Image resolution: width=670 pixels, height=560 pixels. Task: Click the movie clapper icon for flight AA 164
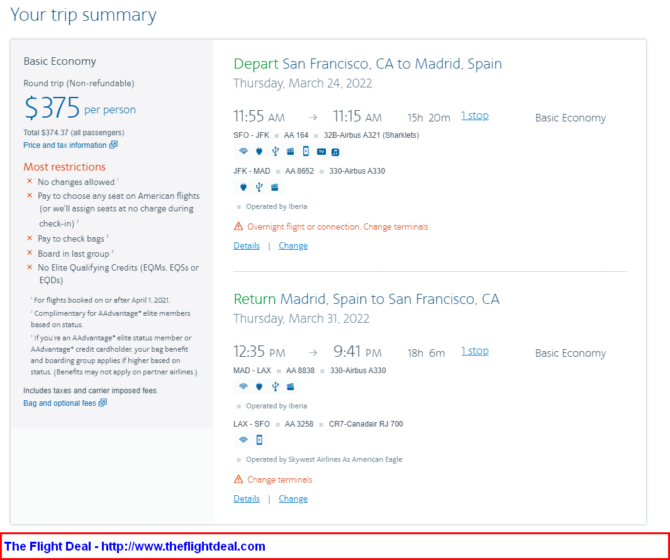[291, 151]
